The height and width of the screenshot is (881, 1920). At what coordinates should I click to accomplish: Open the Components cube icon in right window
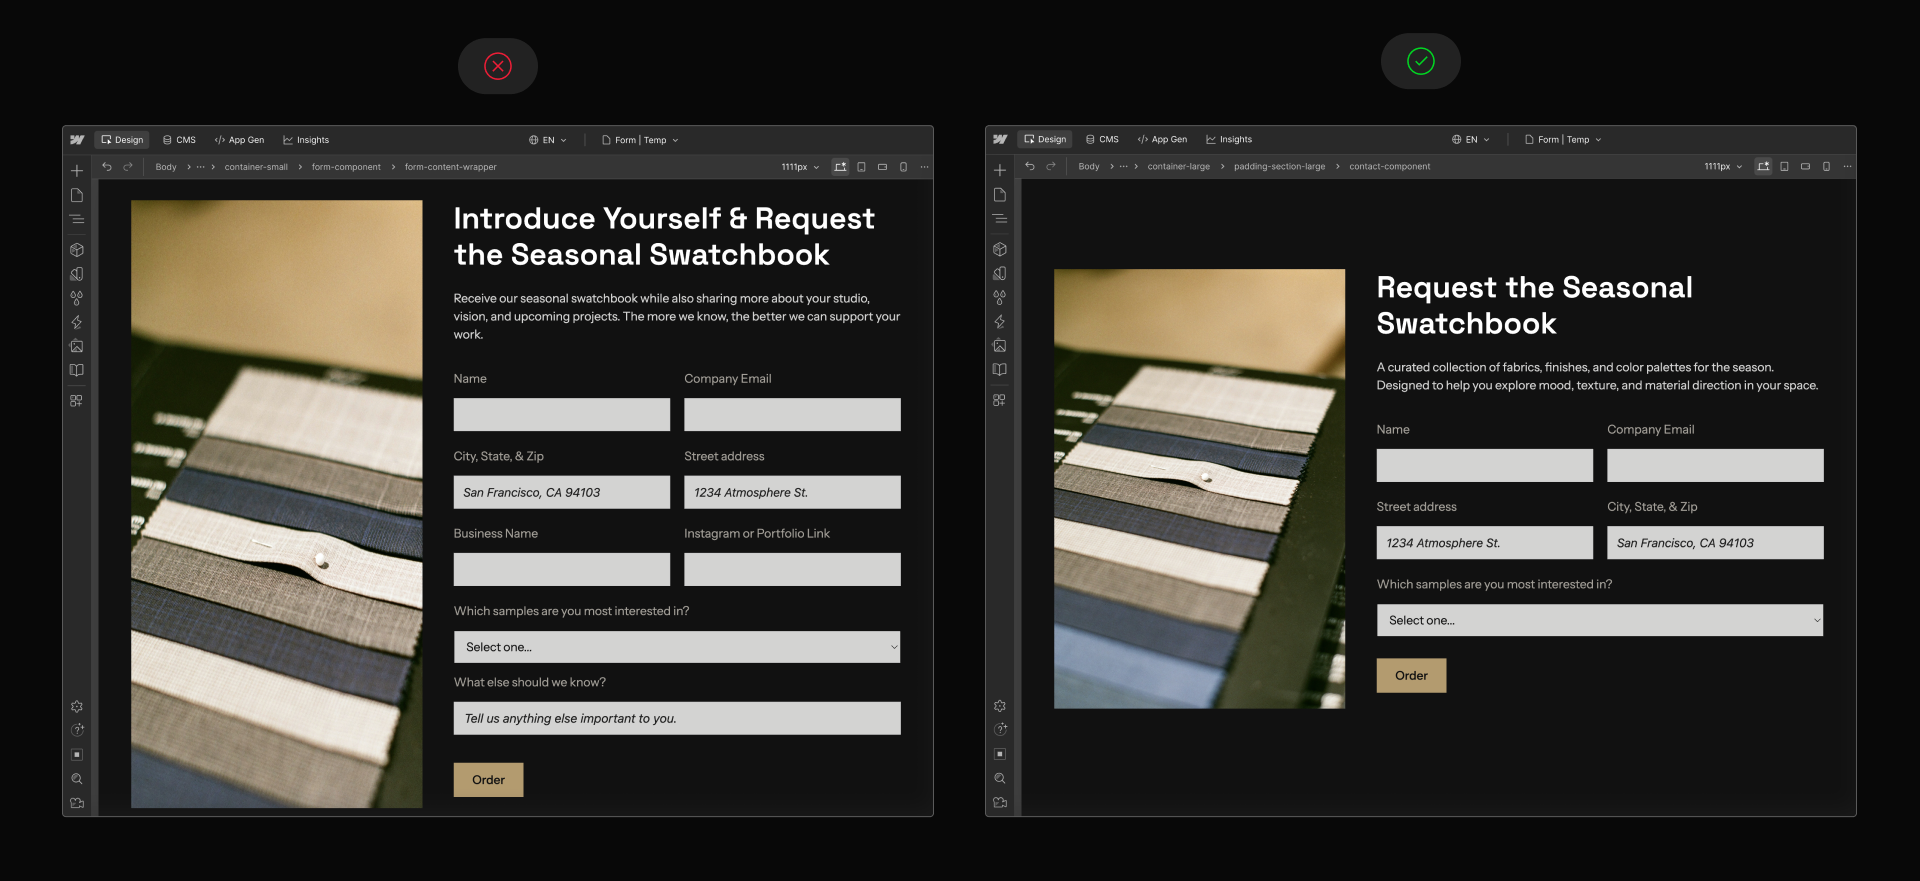1000,249
